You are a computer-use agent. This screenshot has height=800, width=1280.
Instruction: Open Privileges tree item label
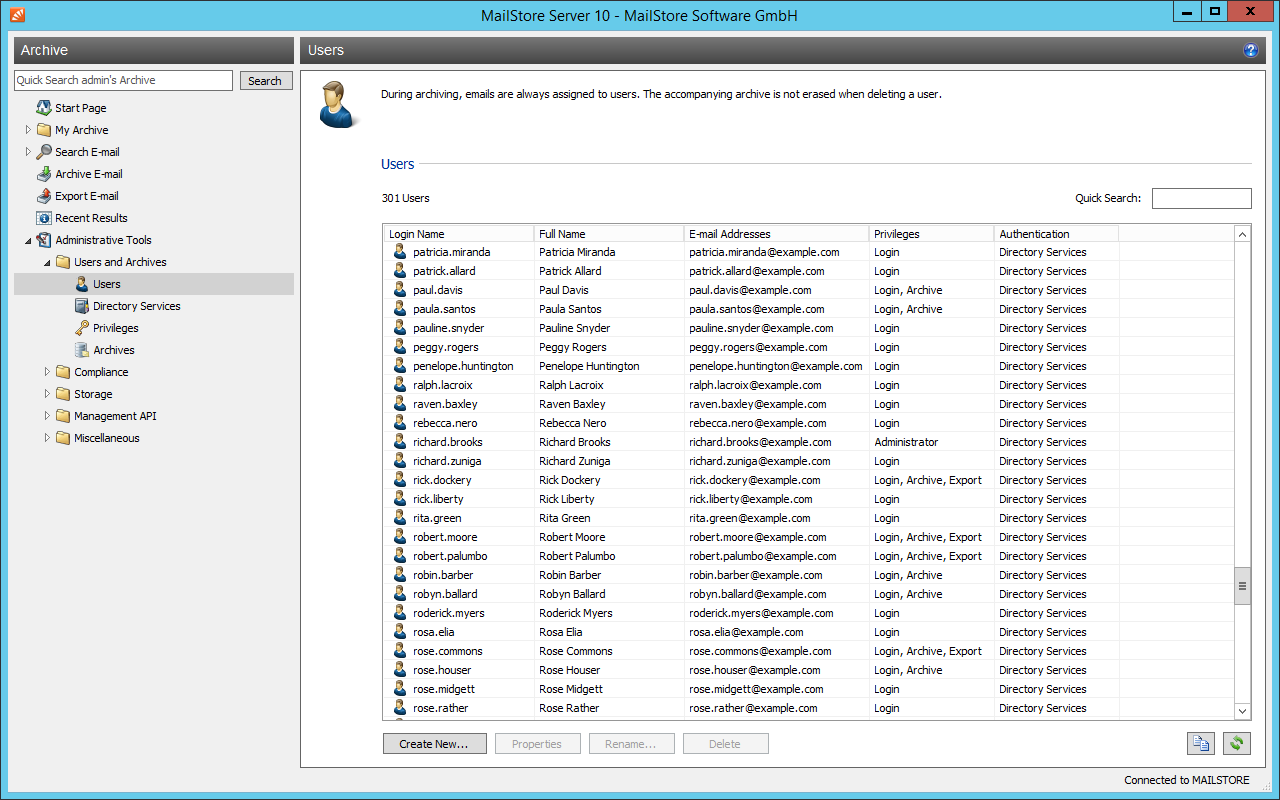116,328
